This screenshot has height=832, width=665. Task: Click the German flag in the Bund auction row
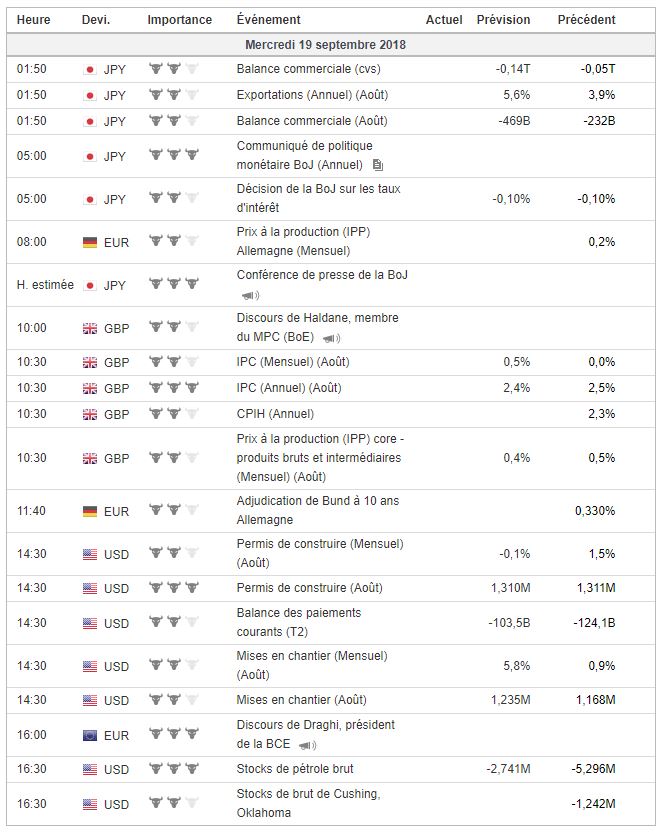click(x=90, y=511)
